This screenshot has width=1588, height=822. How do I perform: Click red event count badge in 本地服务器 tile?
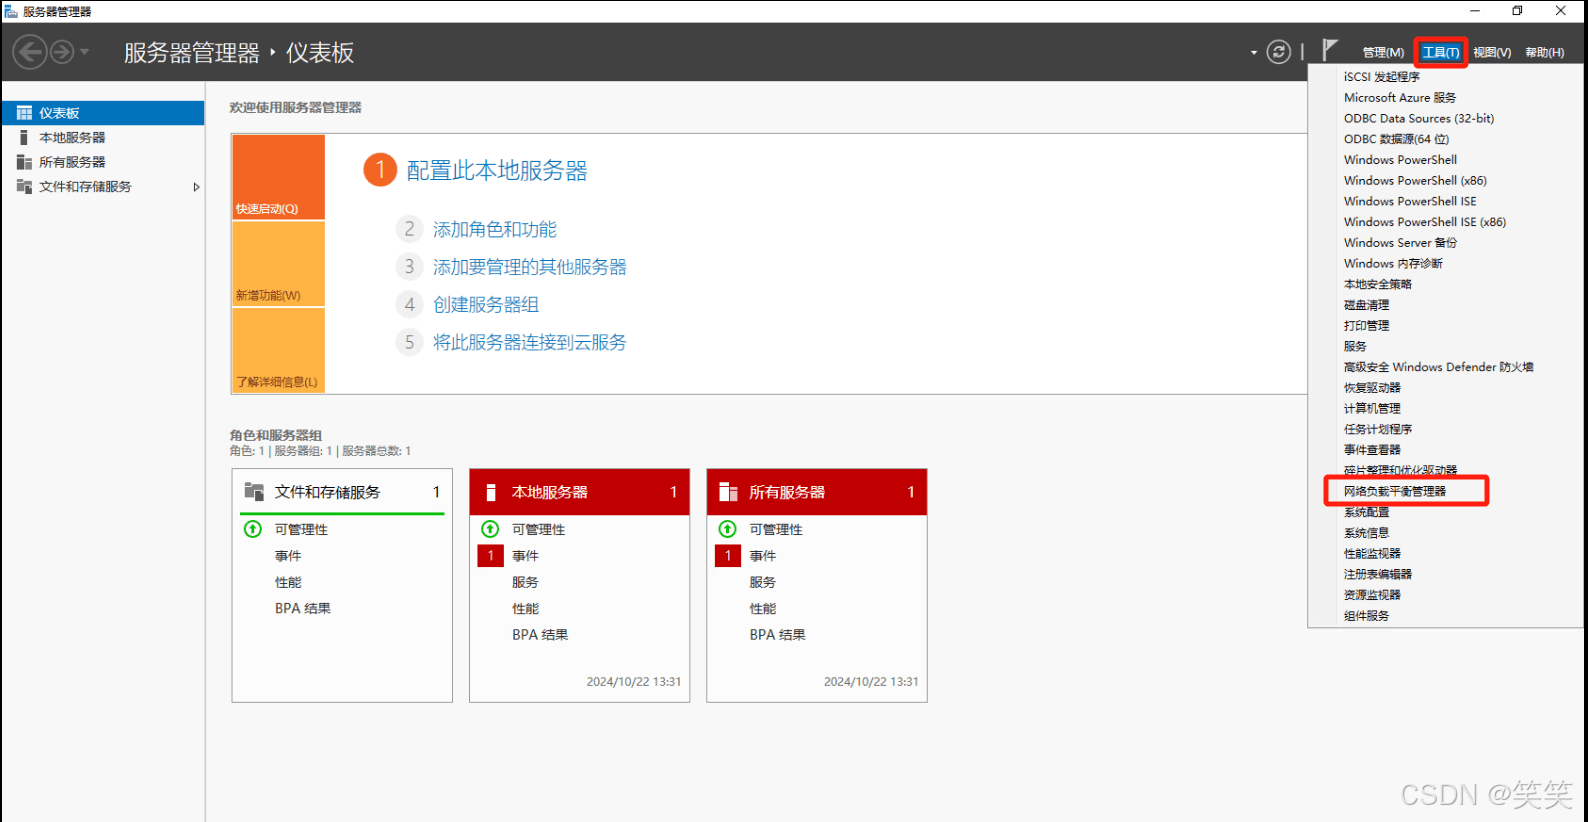(490, 556)
